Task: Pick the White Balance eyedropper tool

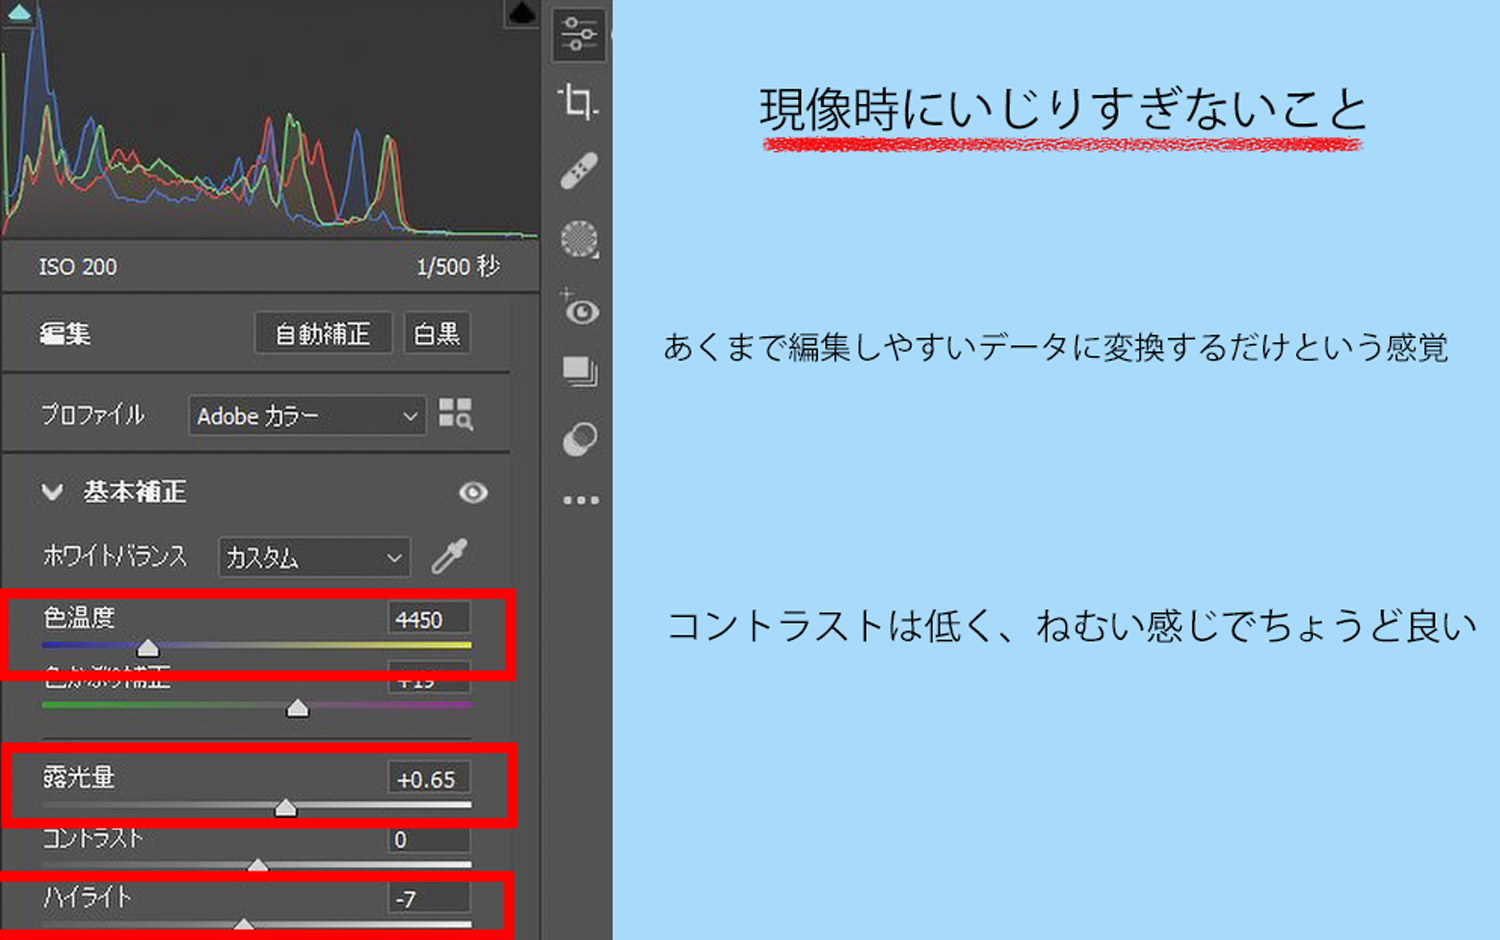Action: click(x=449, y=556)
